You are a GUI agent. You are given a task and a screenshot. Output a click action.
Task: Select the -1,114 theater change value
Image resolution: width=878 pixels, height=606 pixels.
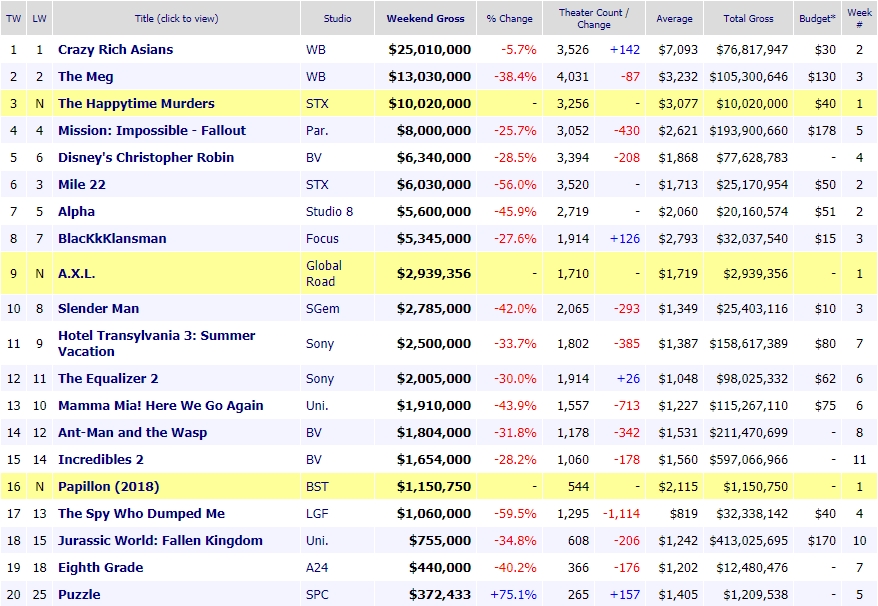coord(621,514)
